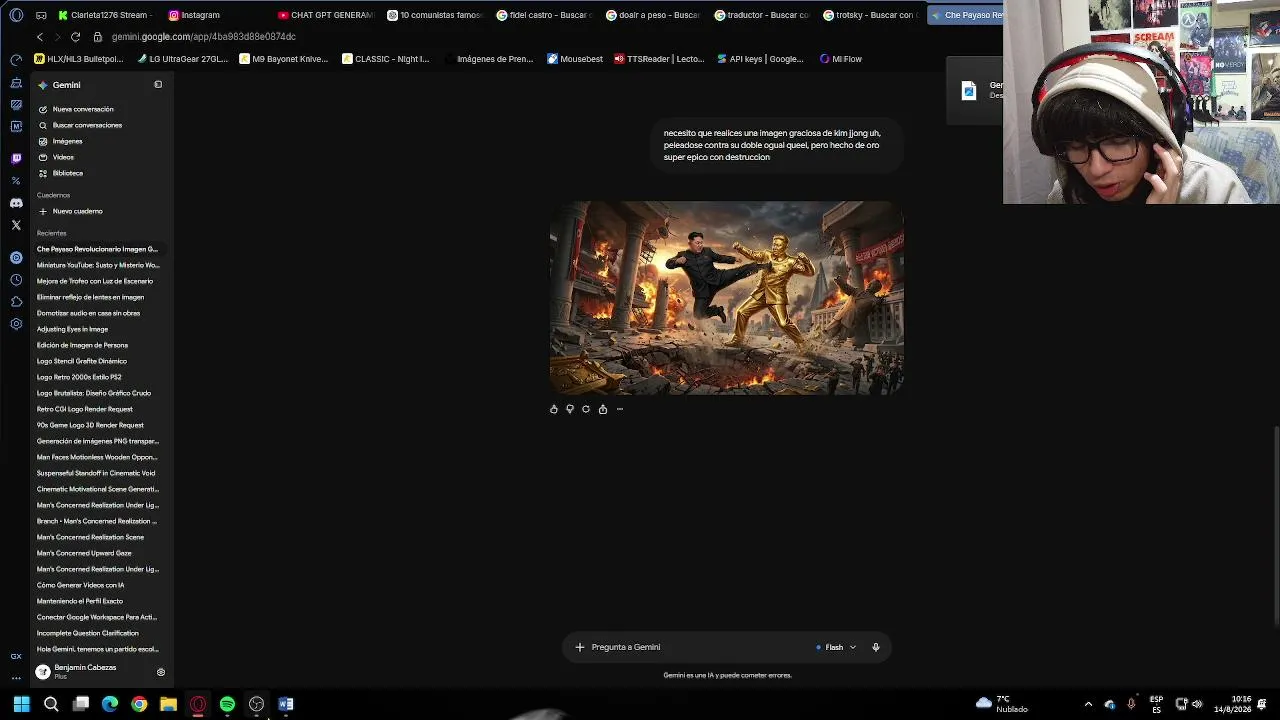Regenerate the image response
This screenshot has width=1280, height=720.
[x=586, y=409]
